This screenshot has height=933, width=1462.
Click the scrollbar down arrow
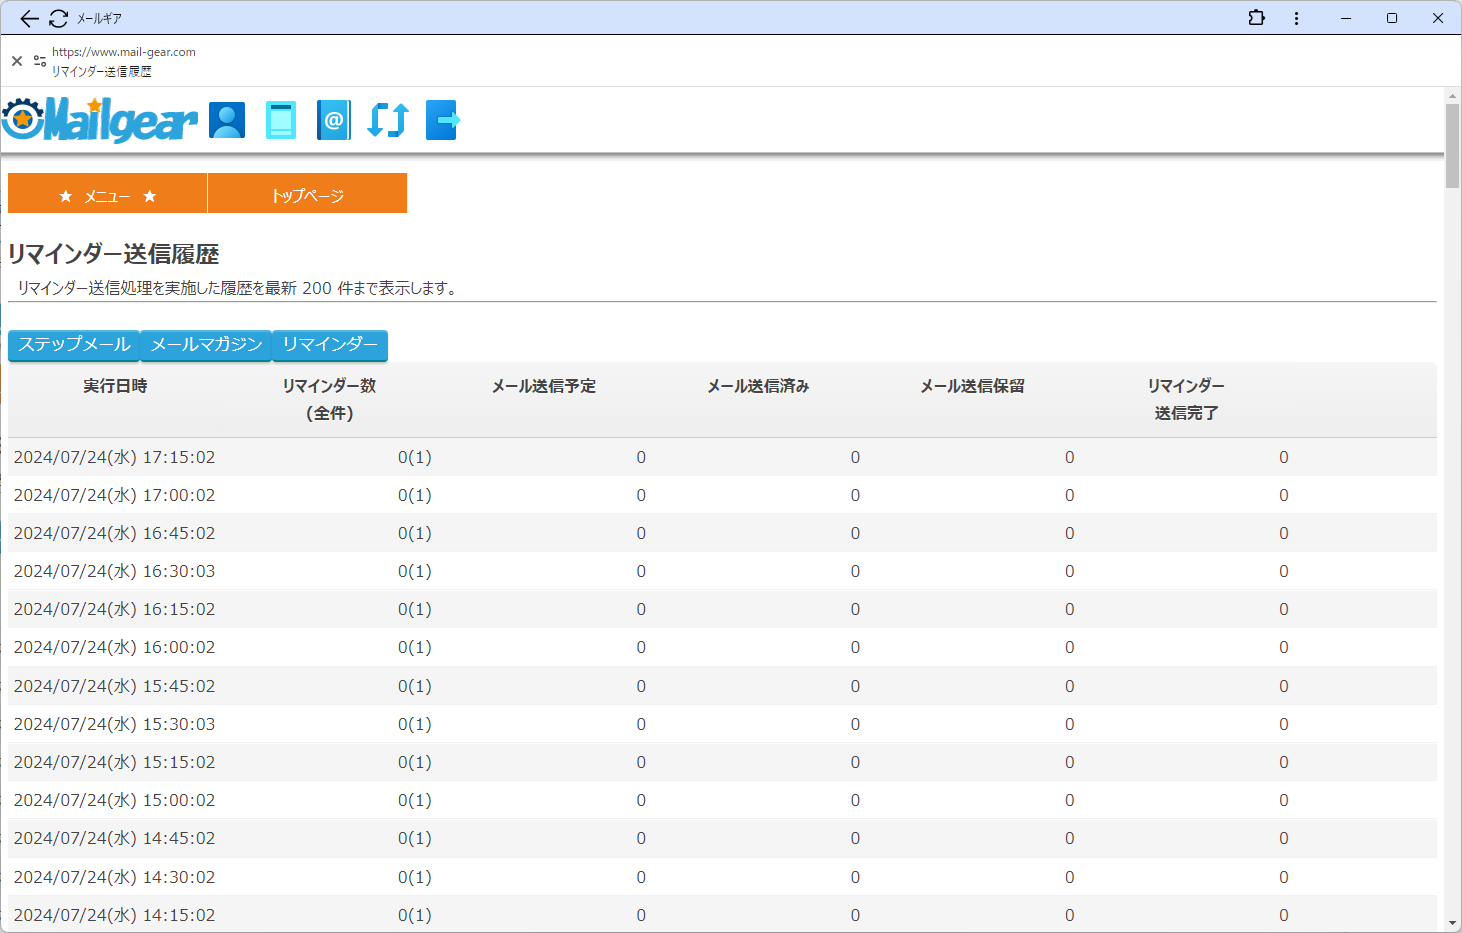click(1452, 923)
